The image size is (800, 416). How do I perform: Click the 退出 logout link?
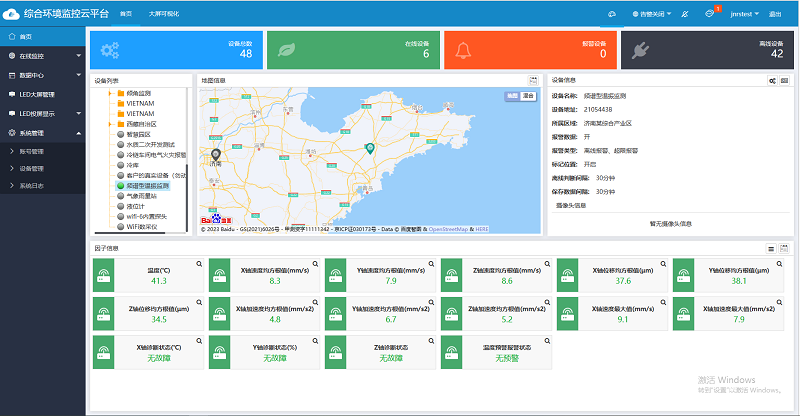coord(776,14)
